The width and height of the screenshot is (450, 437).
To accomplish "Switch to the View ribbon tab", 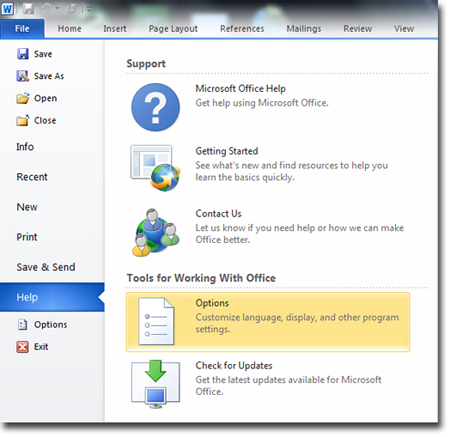I will pos(404,29).
